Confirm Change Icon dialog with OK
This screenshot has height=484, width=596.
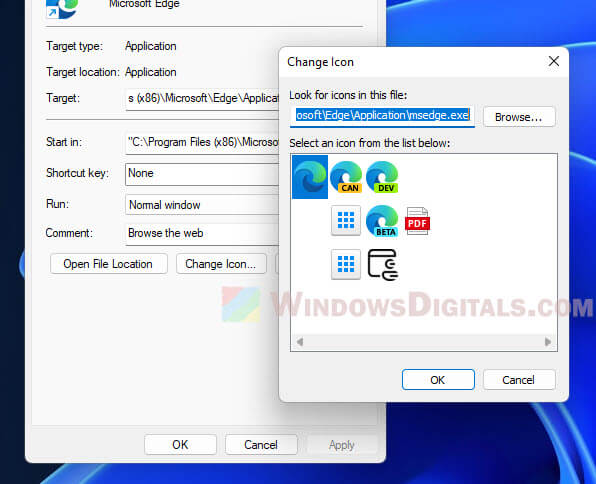[438, 379]
